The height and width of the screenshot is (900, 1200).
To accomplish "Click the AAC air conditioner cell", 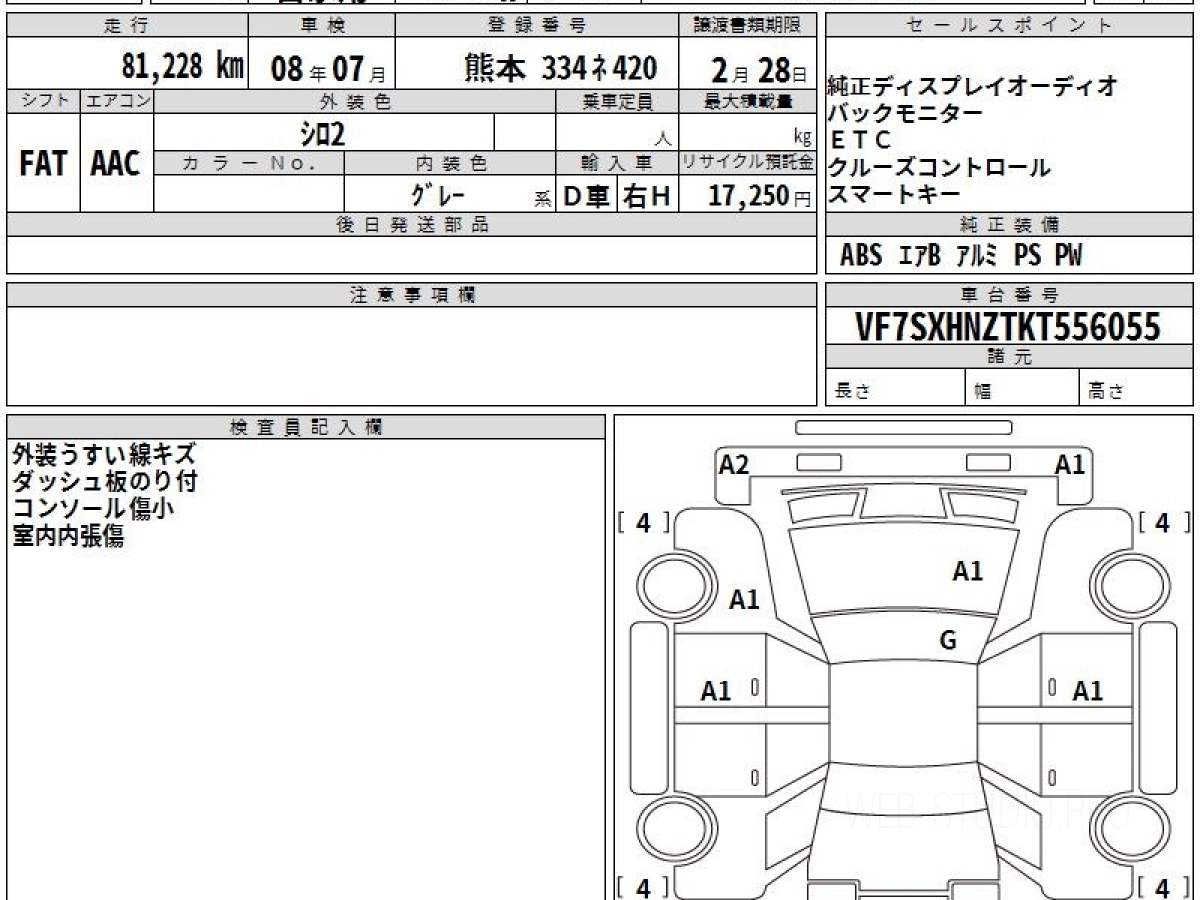I will pos(116,164).
